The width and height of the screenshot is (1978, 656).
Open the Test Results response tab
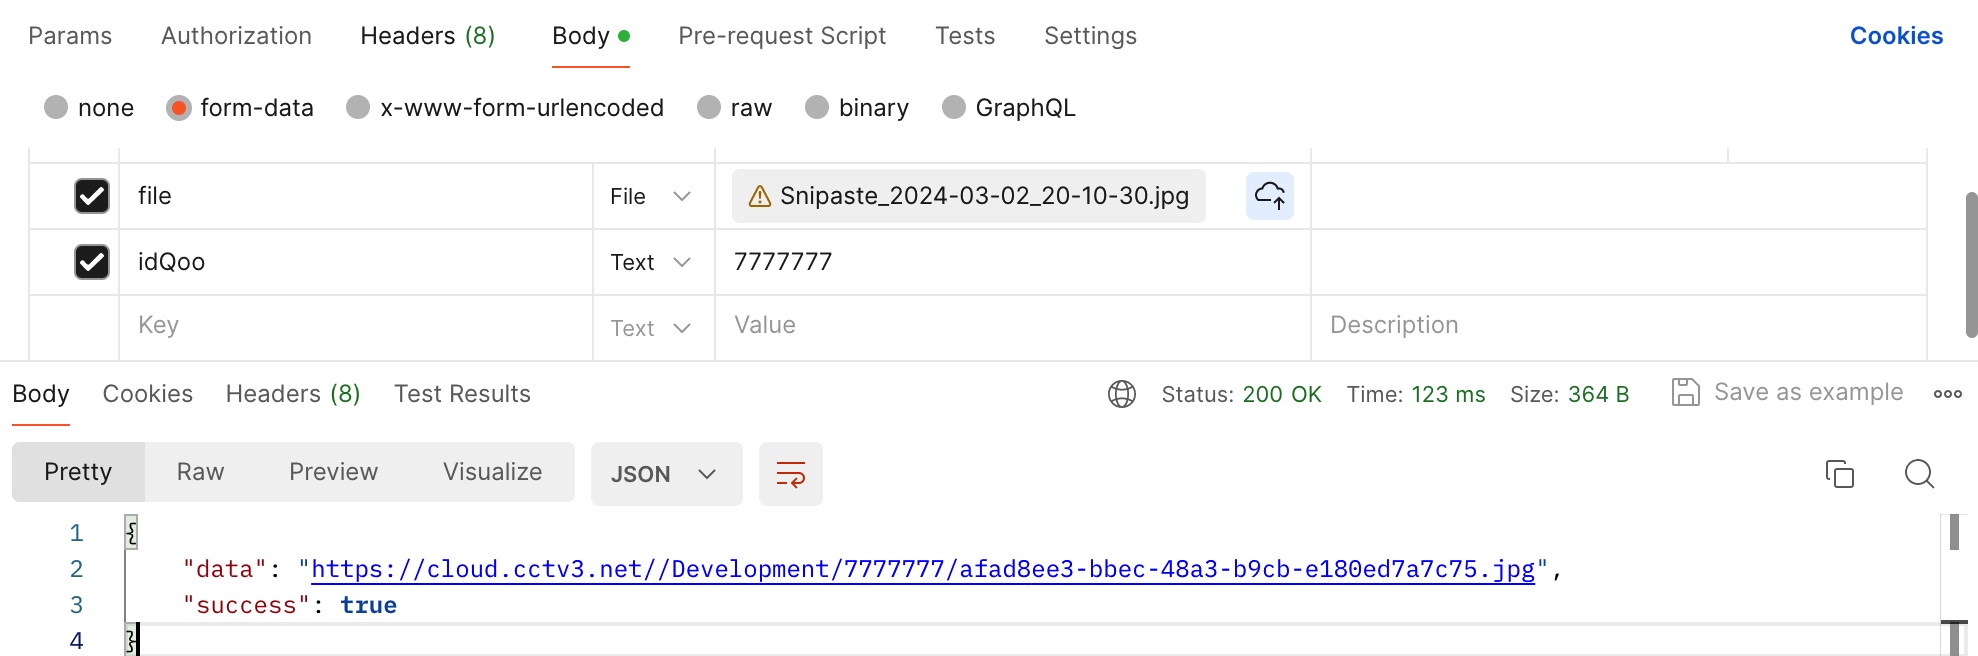pos(462,394)
